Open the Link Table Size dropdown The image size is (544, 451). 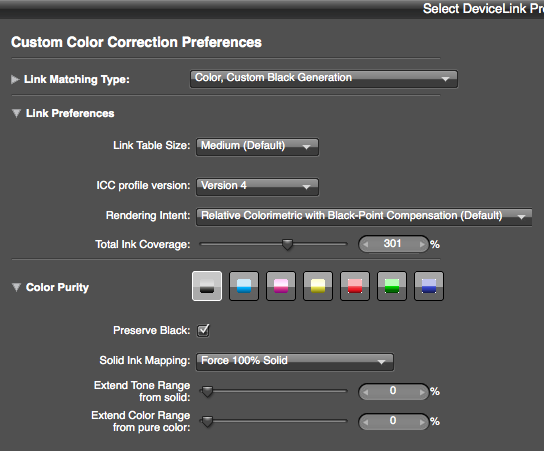(257, 147)
